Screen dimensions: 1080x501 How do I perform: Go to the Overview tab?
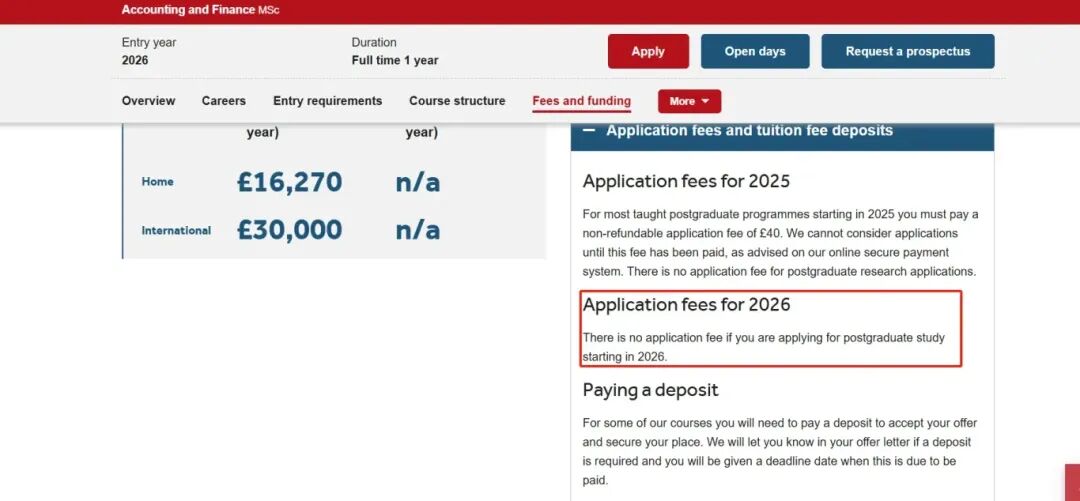(148, 101)
